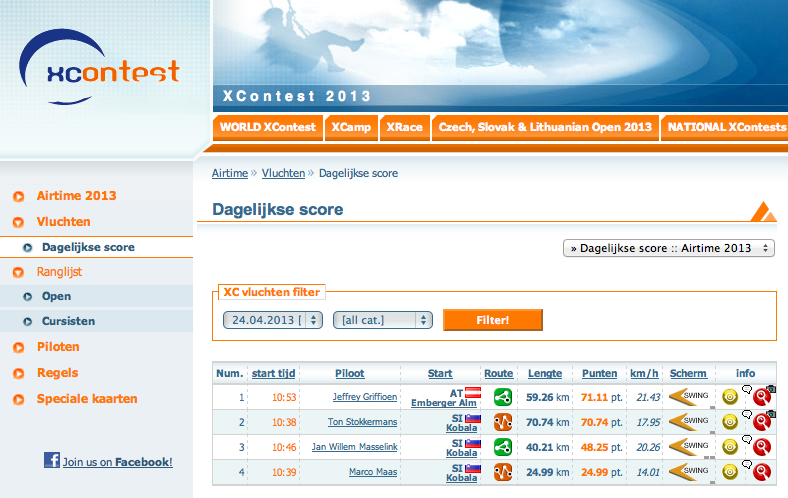Click the Swing glider logo in Ton Stokkermans row

point(690,422)
